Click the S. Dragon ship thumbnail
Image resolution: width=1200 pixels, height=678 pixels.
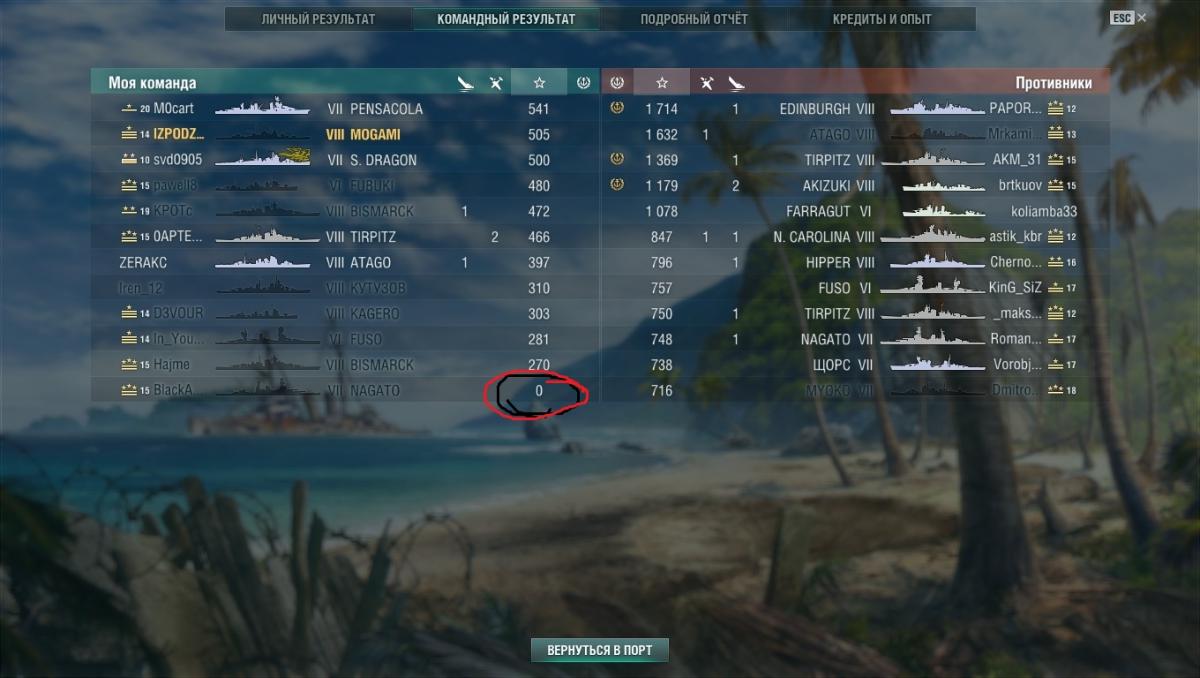(263, 159)
